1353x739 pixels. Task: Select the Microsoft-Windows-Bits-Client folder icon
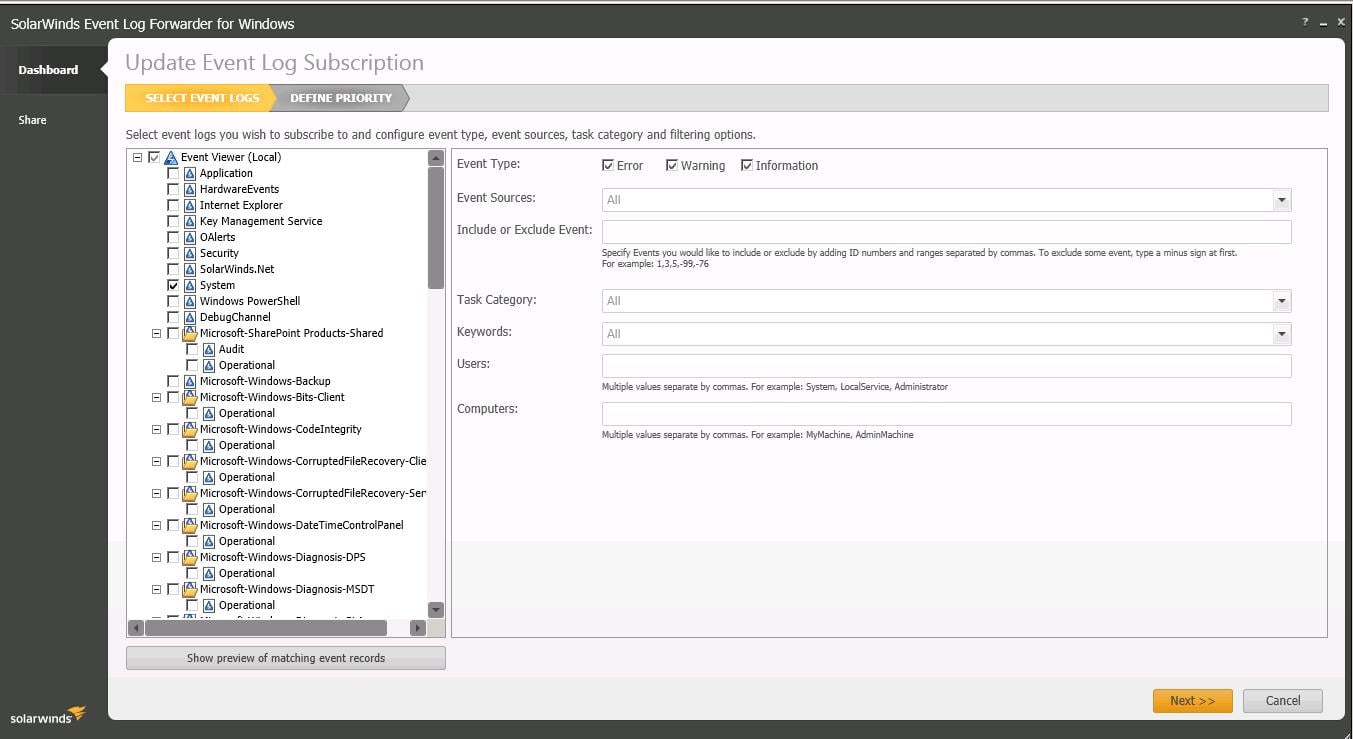tap(190, 397)
